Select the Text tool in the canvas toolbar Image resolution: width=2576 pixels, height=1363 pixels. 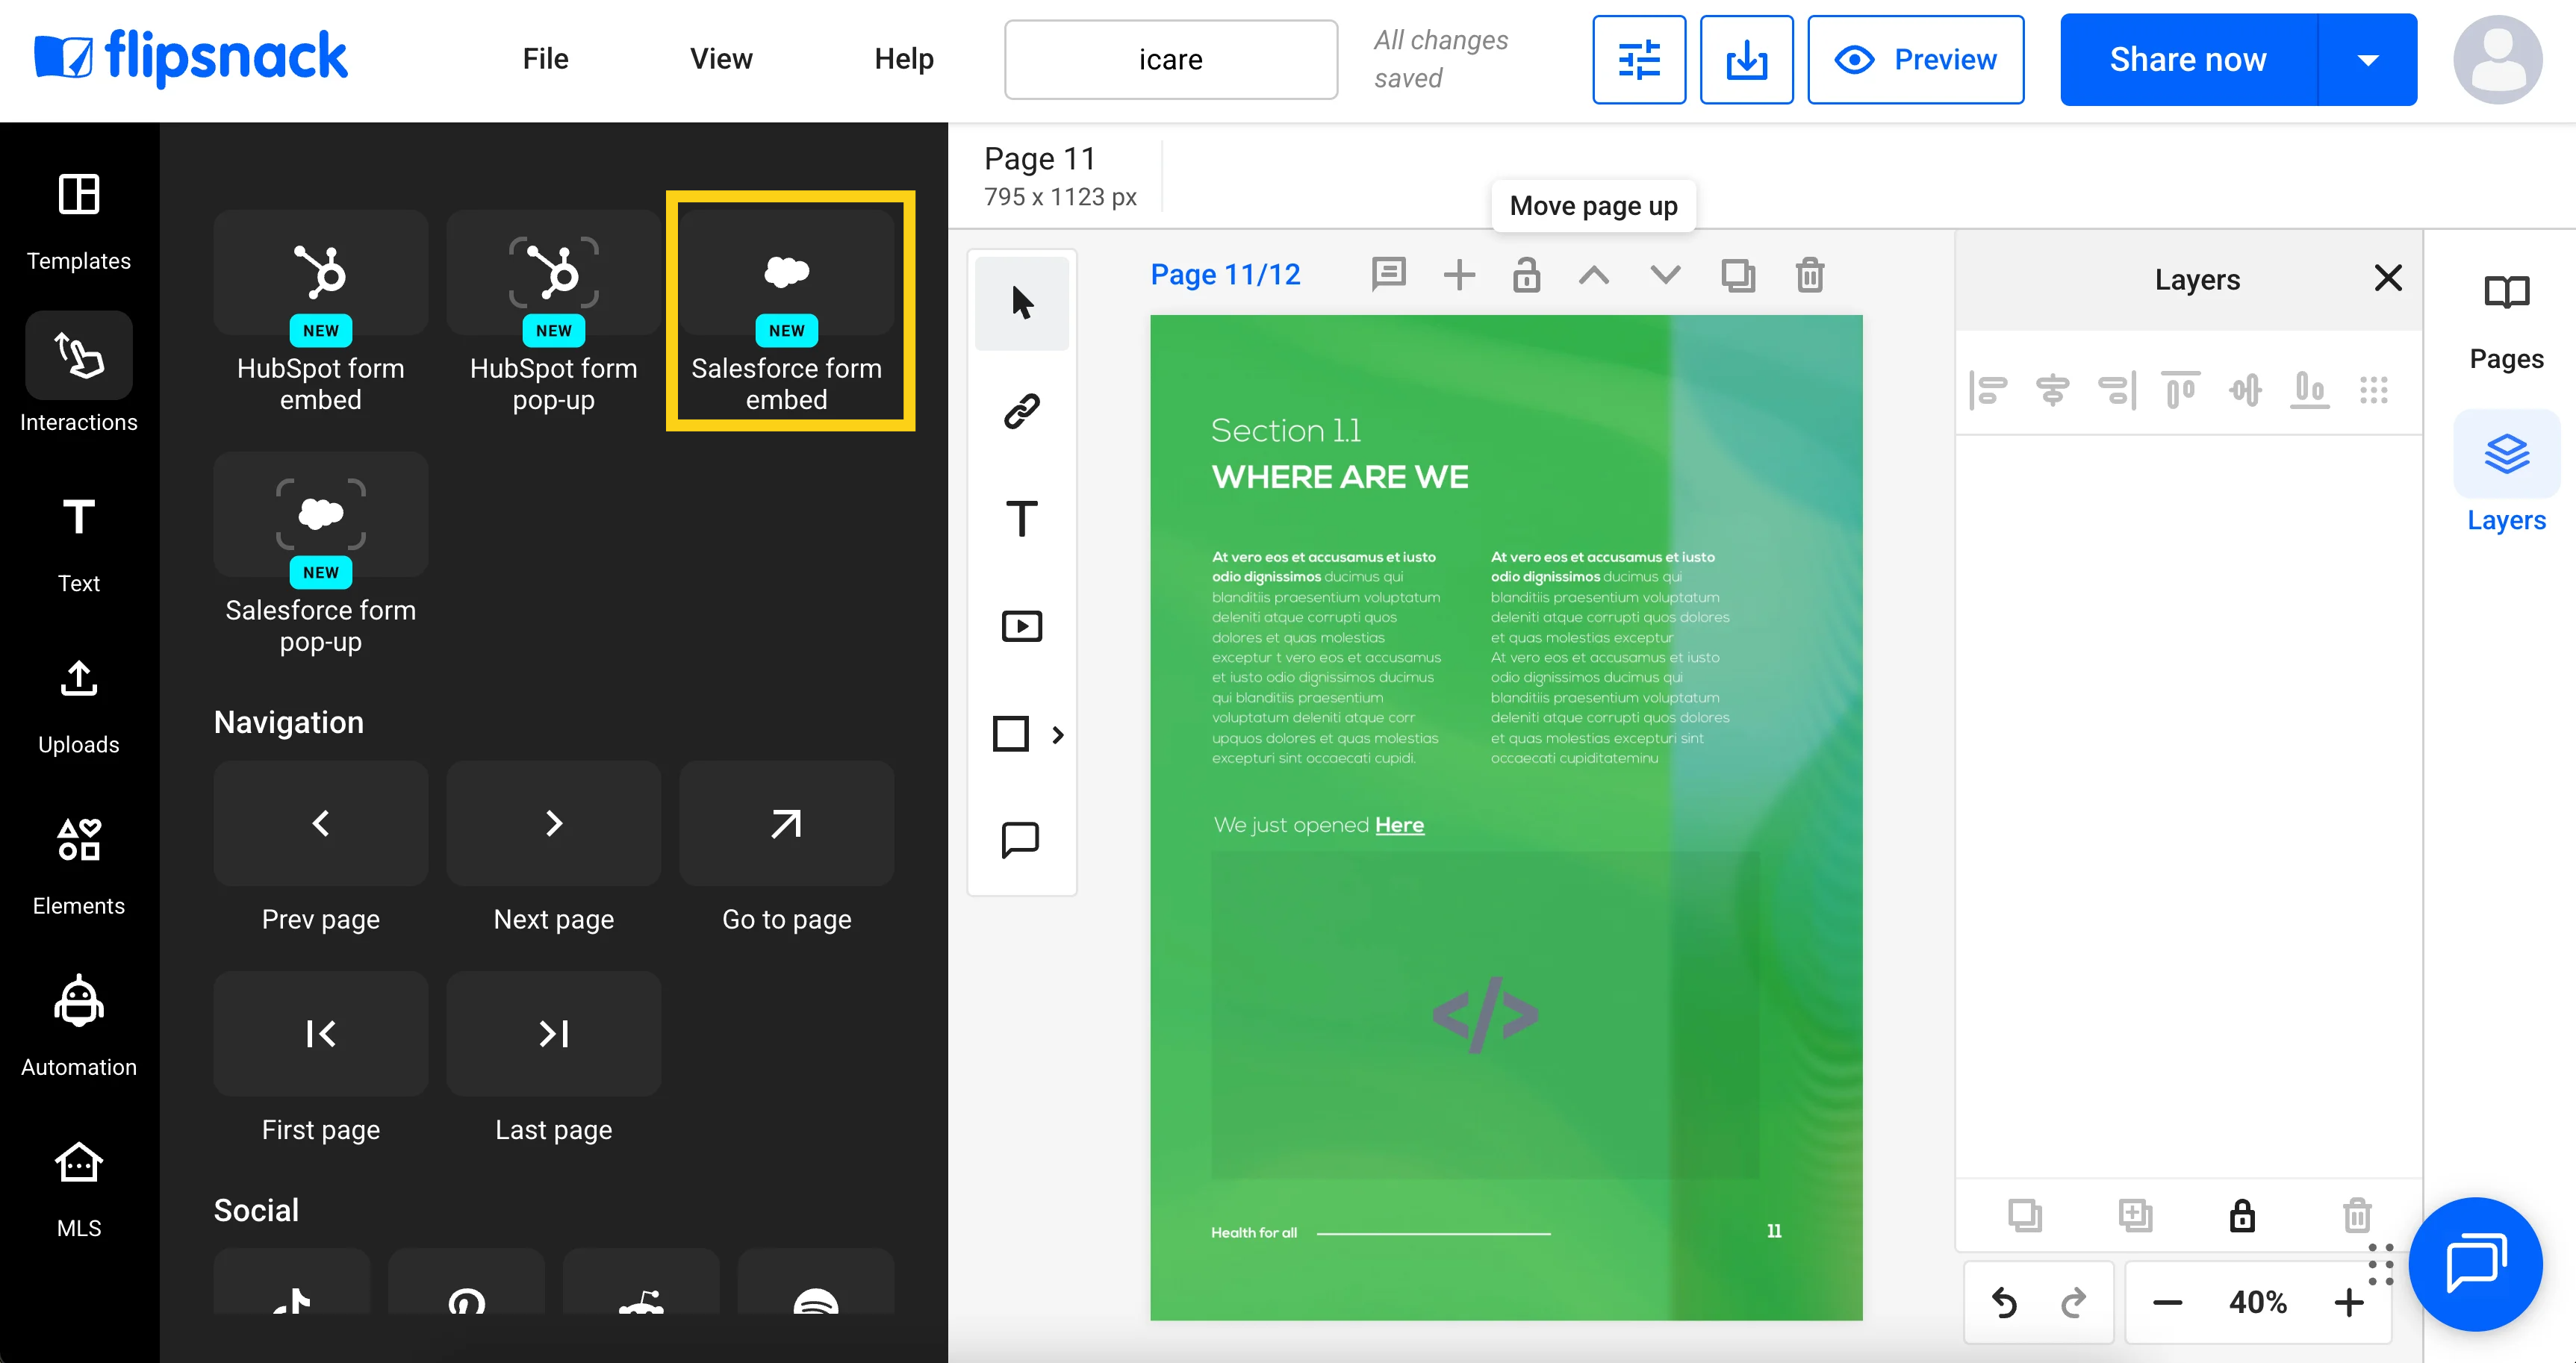tap(1021, 519)
